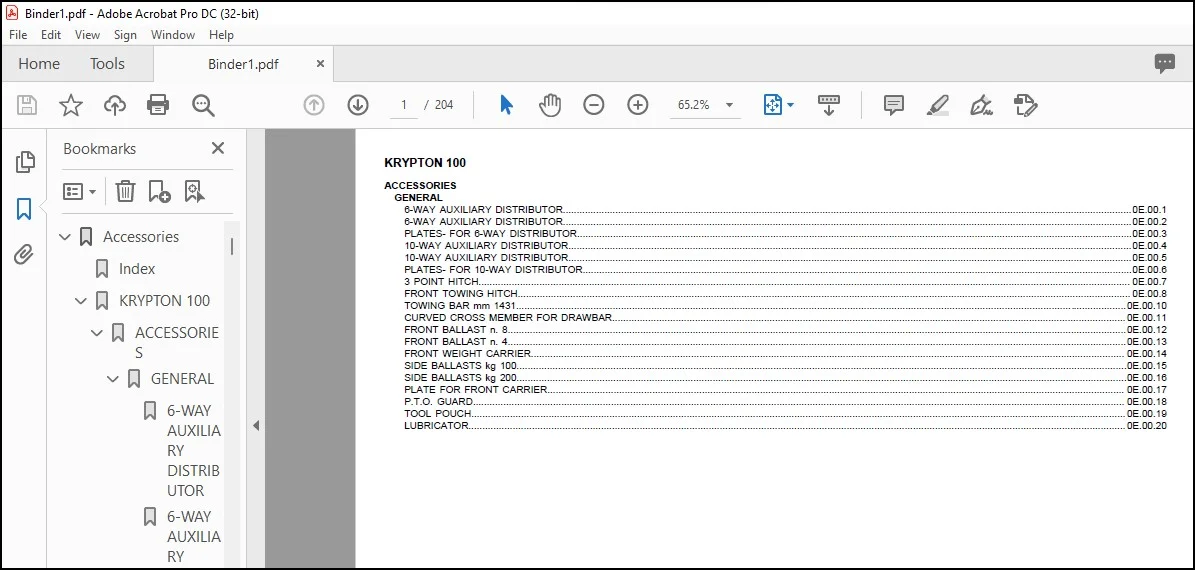This screenshot has width=1195, height=570.
Task: Collapse the KRYPTON 100 bookmark
Action: (81, 301)
